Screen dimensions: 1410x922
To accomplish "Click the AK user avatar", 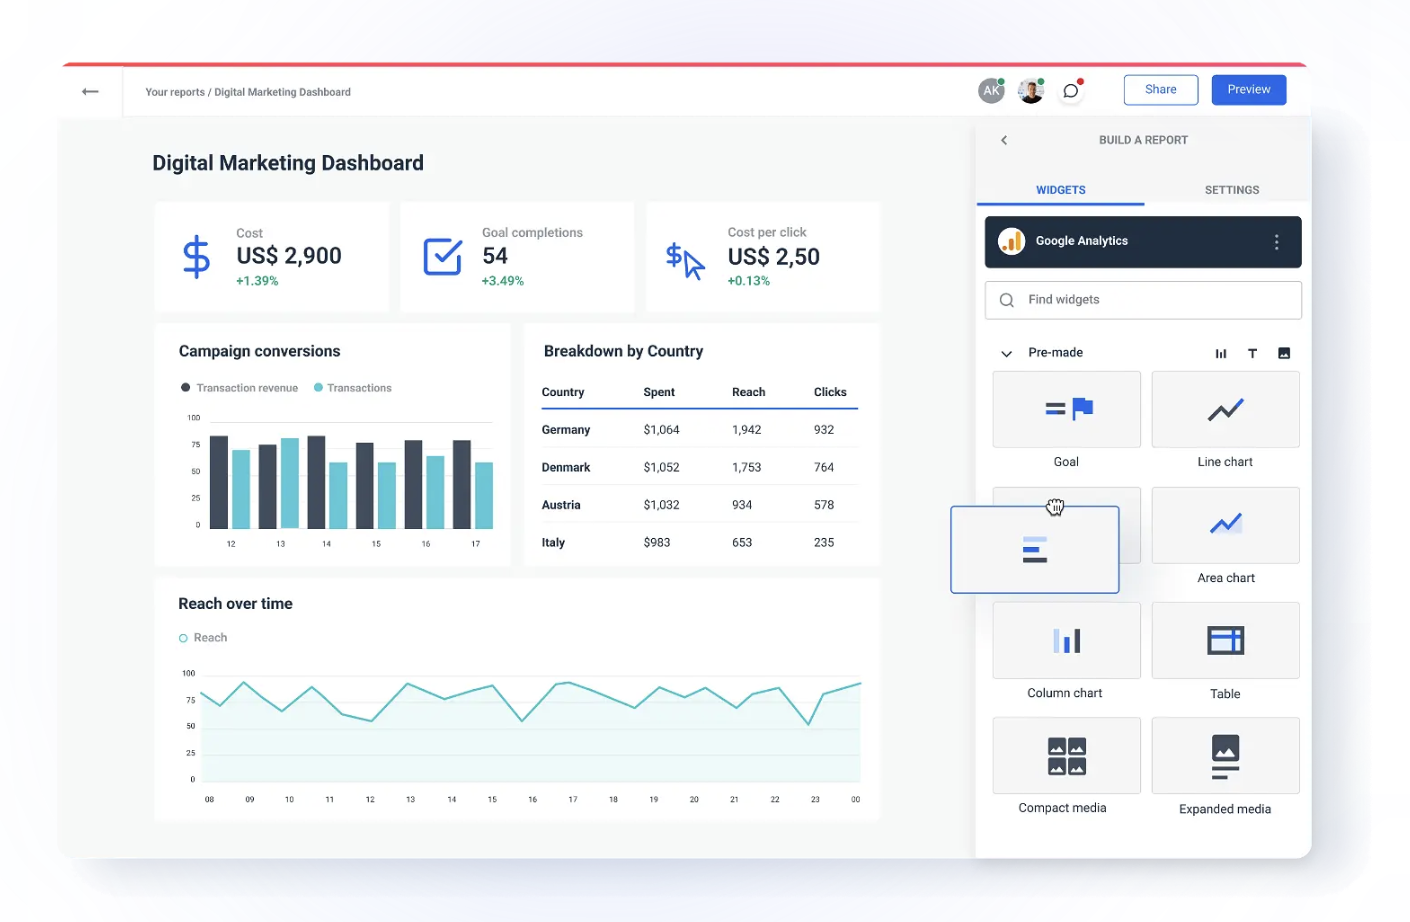I will coord(990,91).
